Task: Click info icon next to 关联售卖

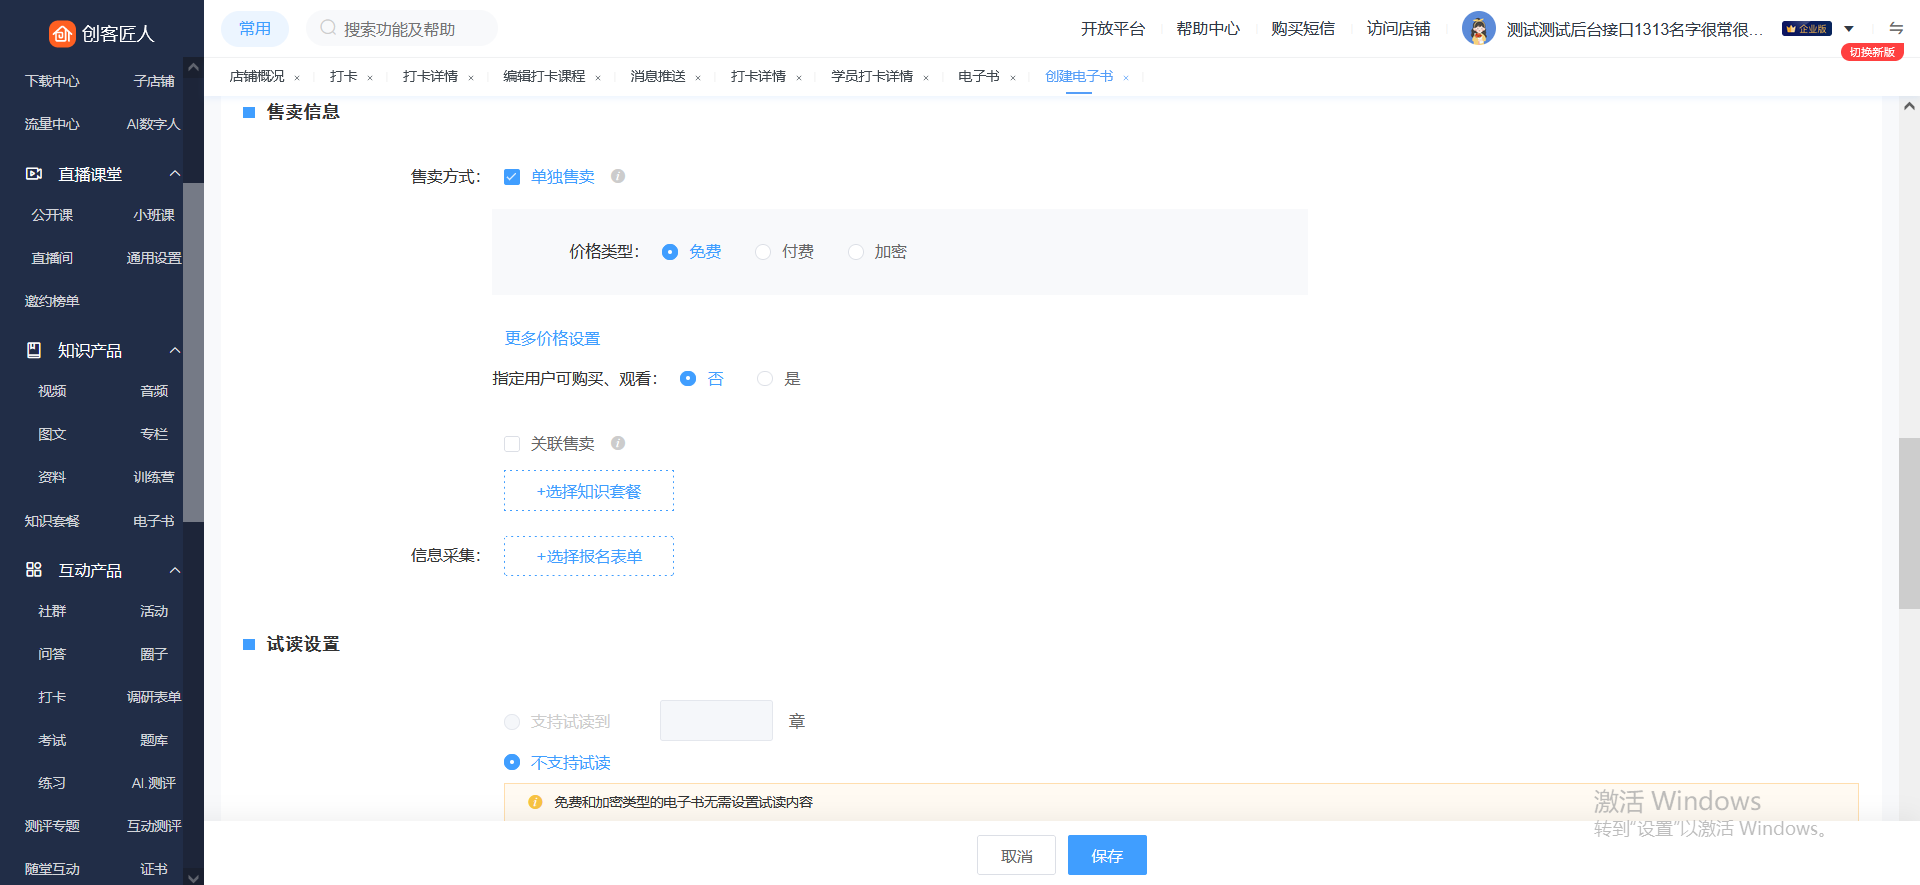Action: [618, 443]
